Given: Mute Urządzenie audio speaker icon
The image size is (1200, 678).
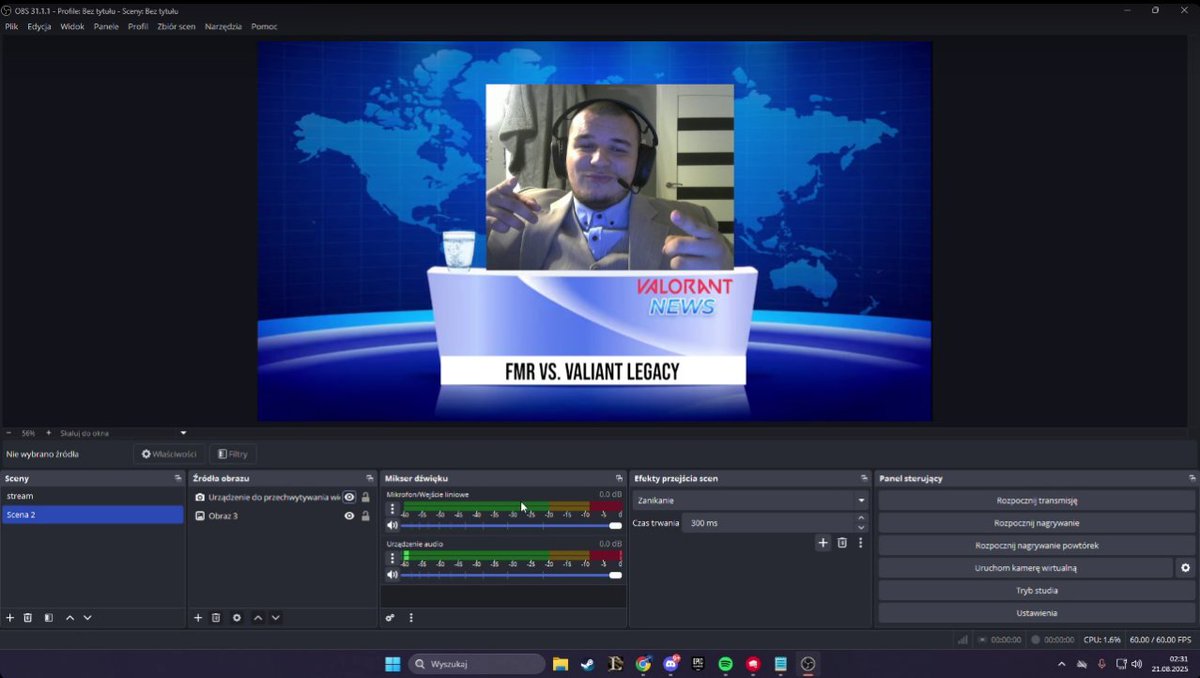Looking at the screenshot, I should click(x=392, y=575).
